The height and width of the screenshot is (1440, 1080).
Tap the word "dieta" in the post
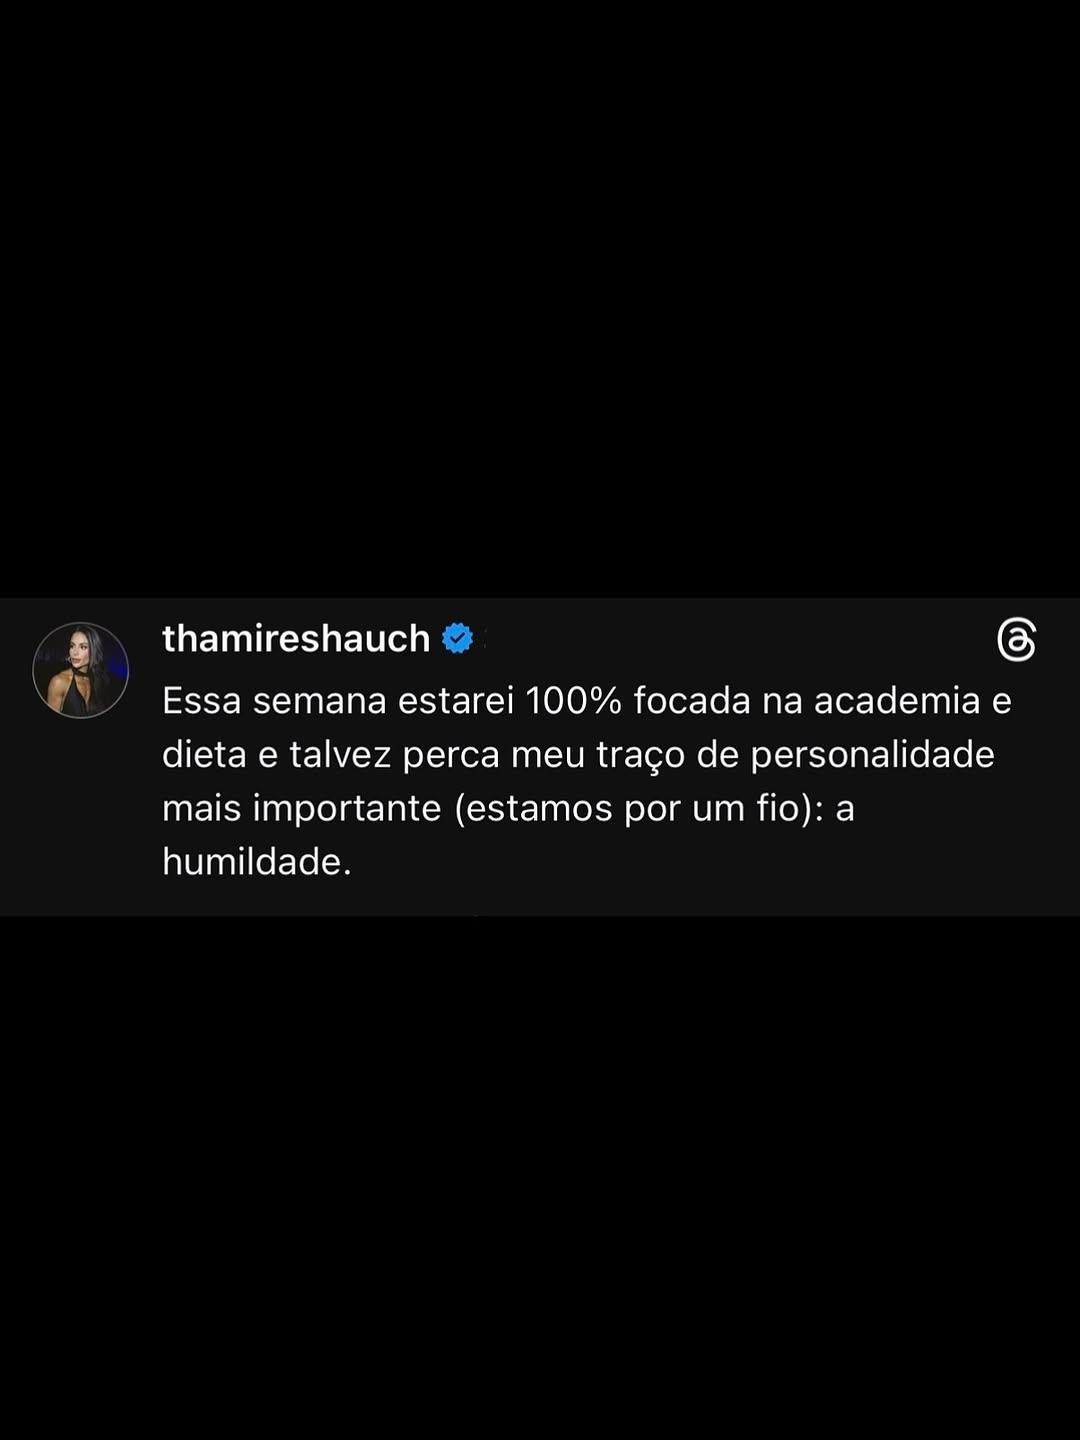[x=204, y=754]
